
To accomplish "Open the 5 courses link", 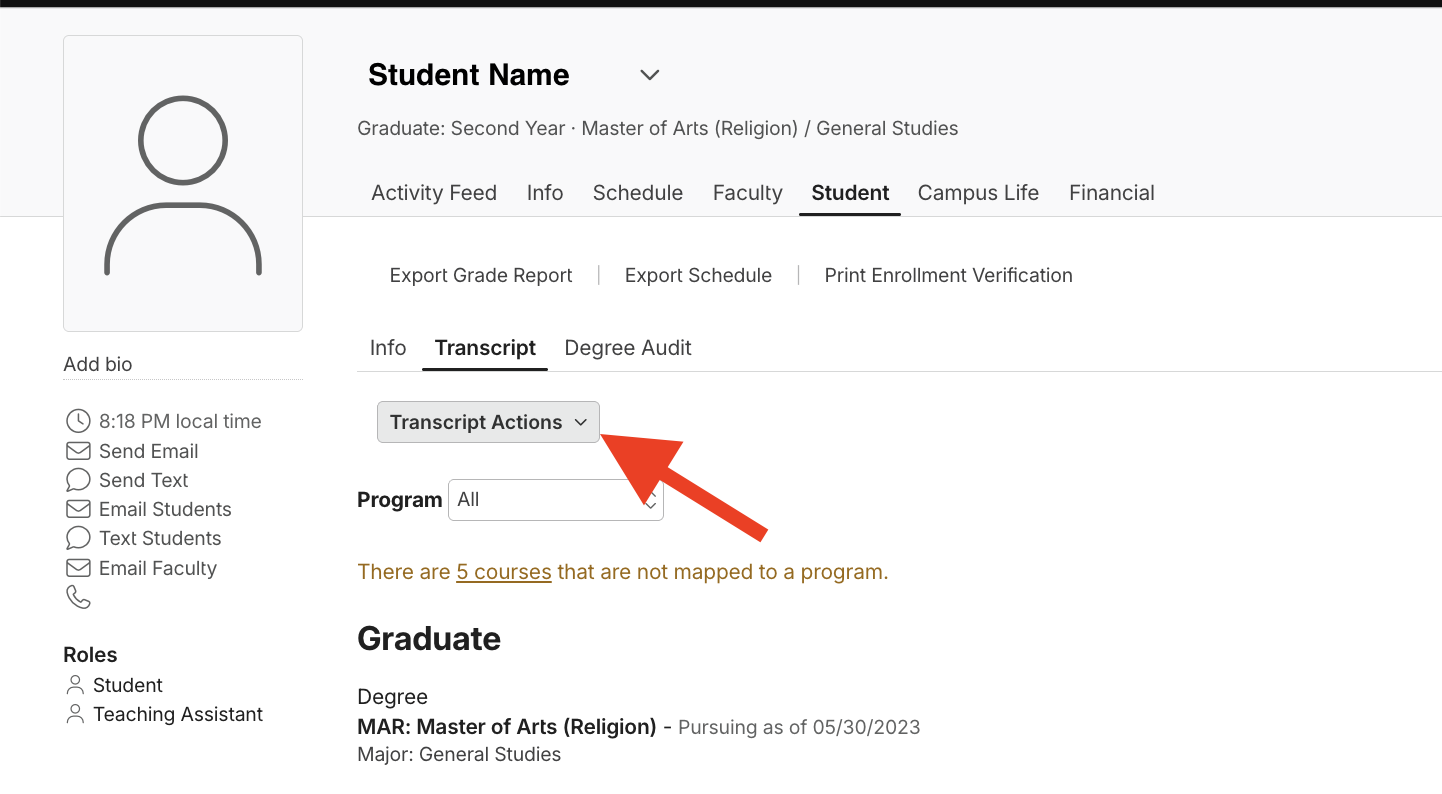I will (504, 572).
